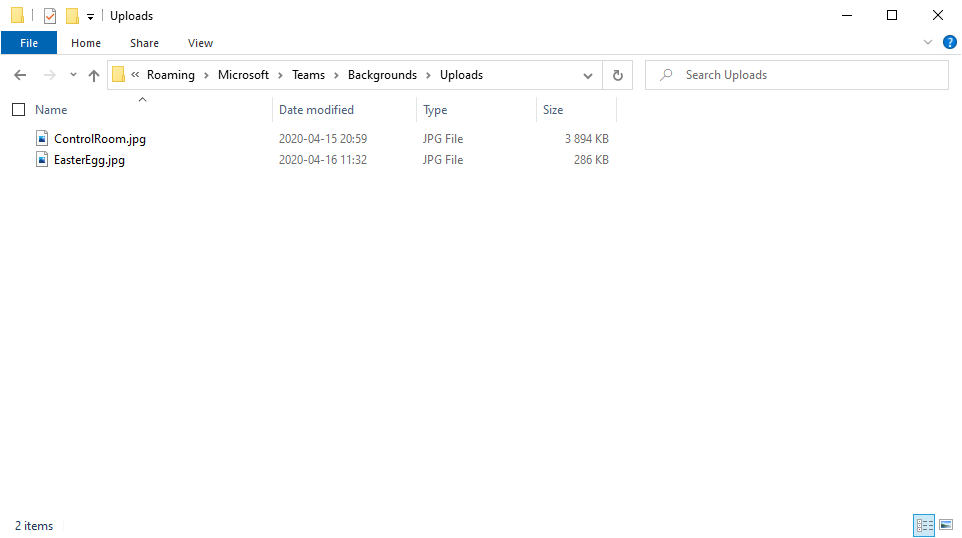Click the New folder quick access icon
The image size is (962, 538).
72,16
